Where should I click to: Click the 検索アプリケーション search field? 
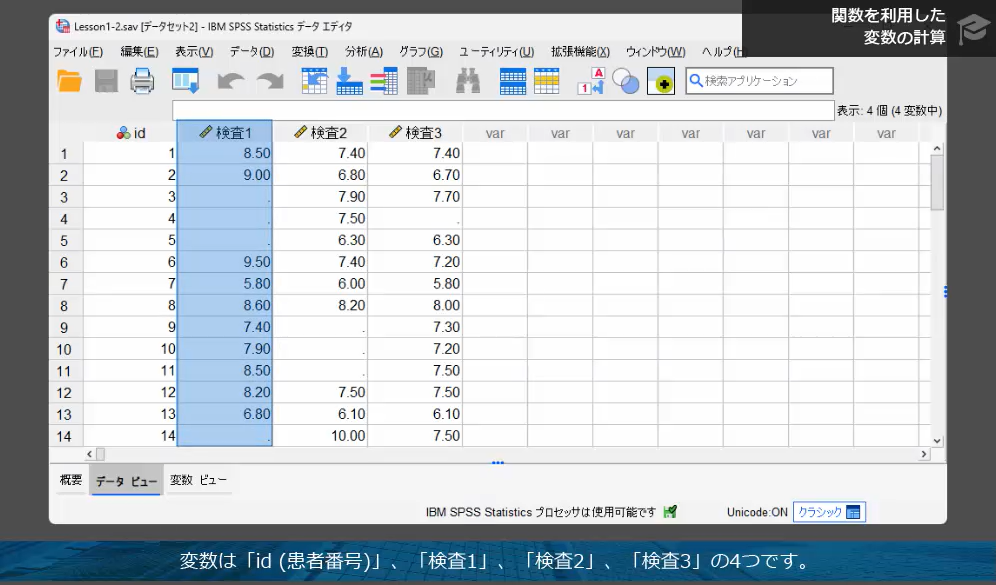click(765, 81)
